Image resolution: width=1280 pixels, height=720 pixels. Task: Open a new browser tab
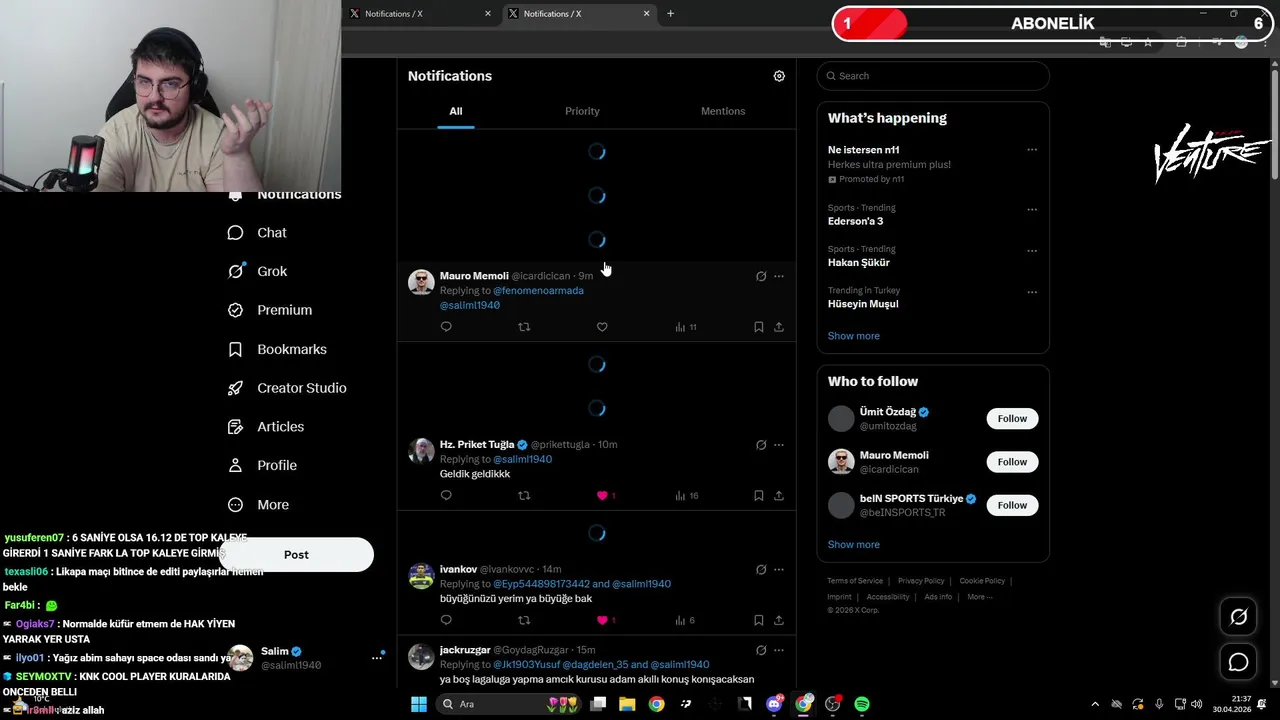670,14
